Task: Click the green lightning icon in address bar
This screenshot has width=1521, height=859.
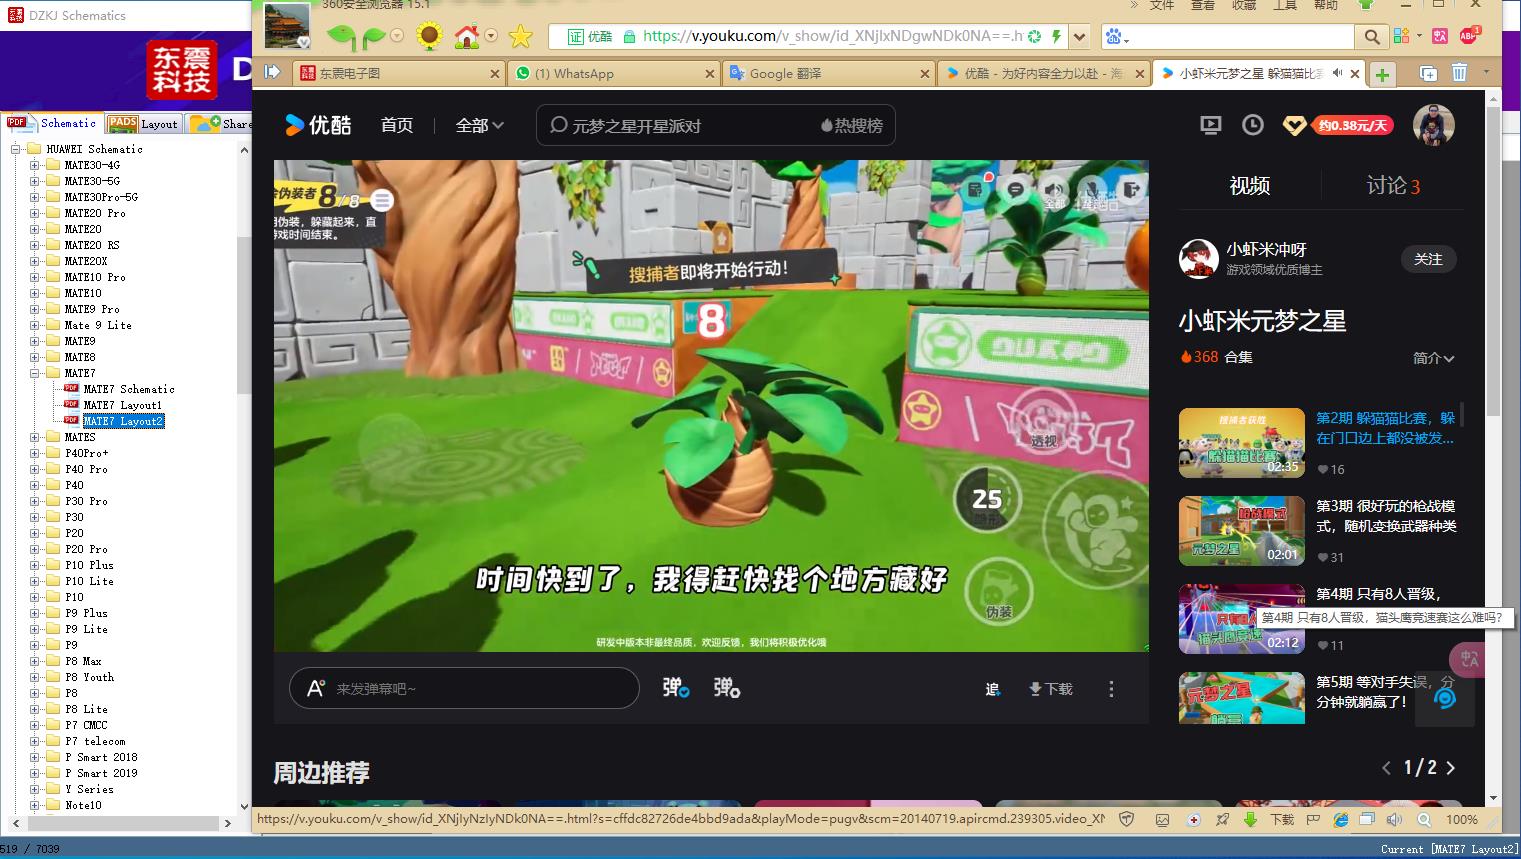Action: [x=1056, y=37]
